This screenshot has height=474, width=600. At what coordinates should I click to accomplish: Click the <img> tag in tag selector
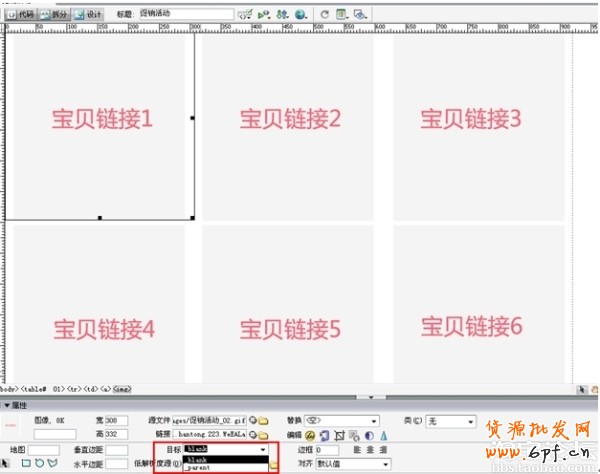pos(124,388)
